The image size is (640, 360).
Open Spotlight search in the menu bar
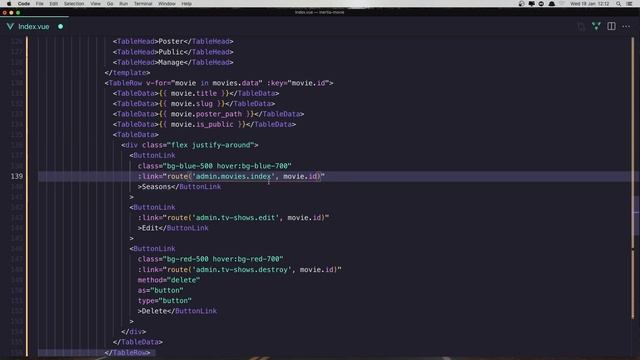(618, 4)
